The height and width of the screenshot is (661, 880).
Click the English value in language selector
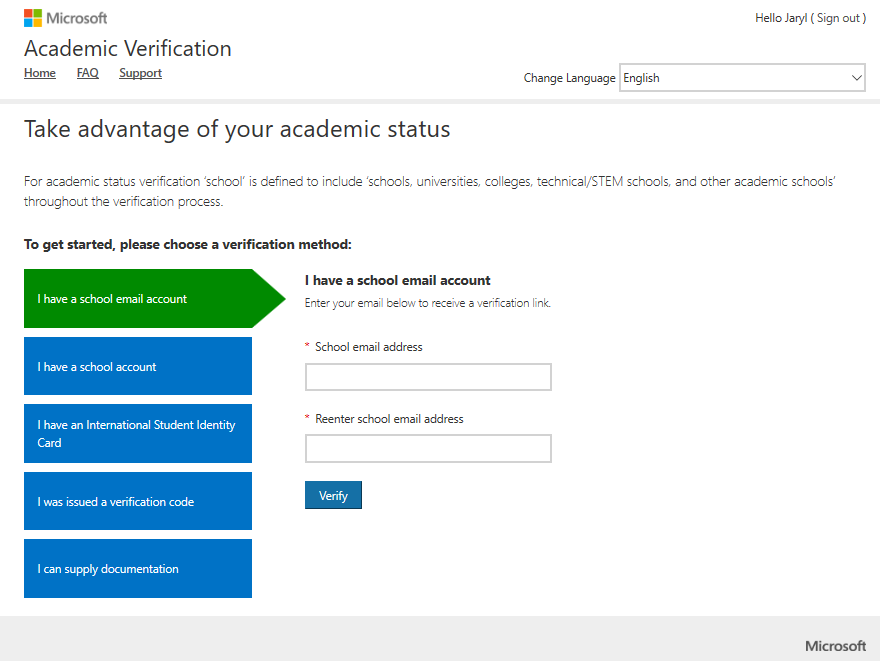click(641, 78)
